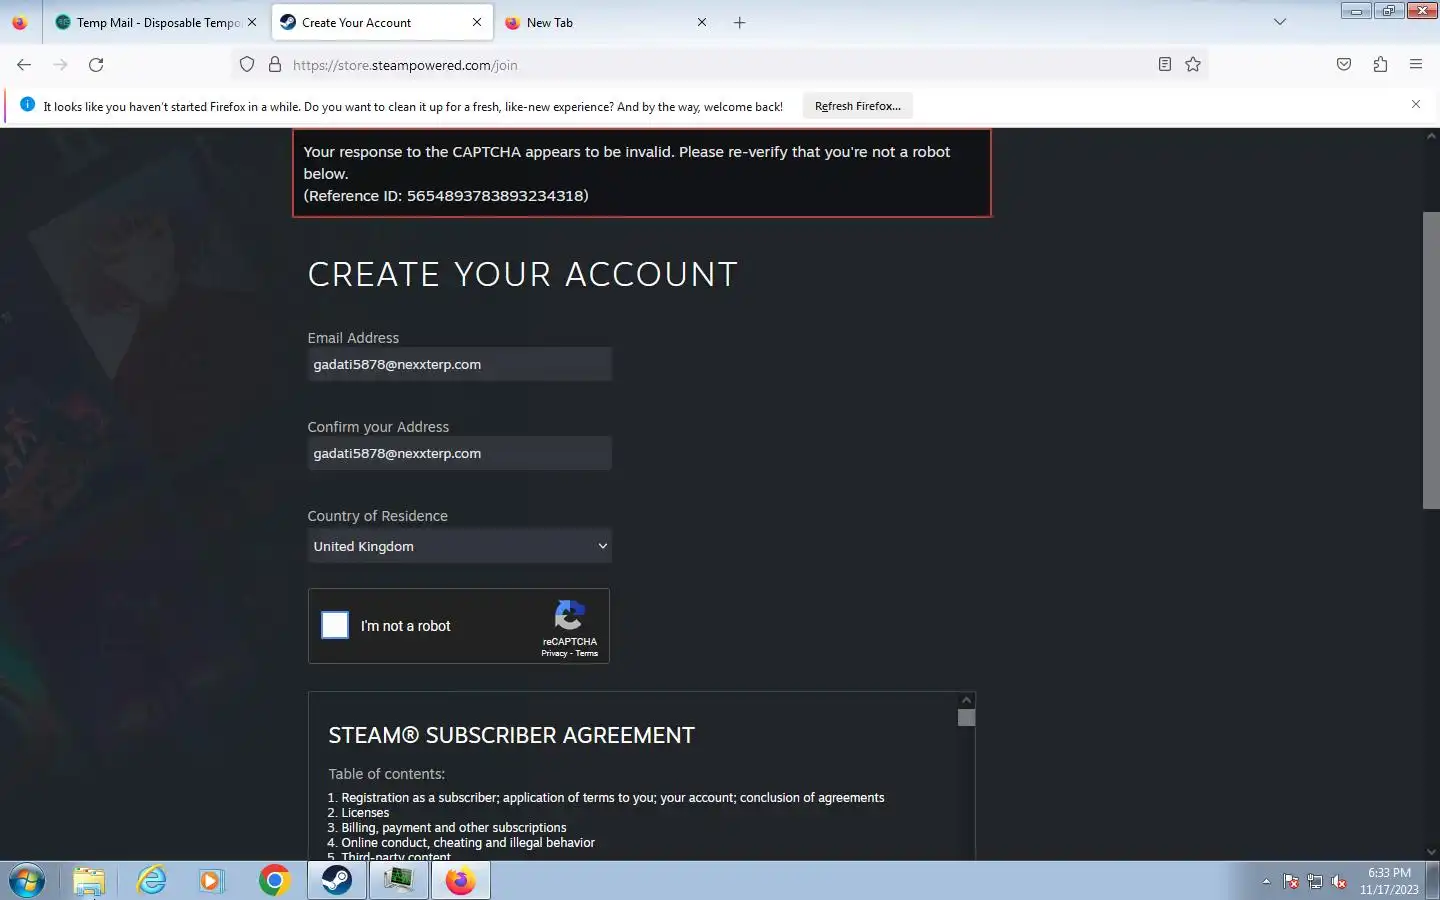
Task: Launch Internet Explorer from taskbar
Action: (151, 881)
